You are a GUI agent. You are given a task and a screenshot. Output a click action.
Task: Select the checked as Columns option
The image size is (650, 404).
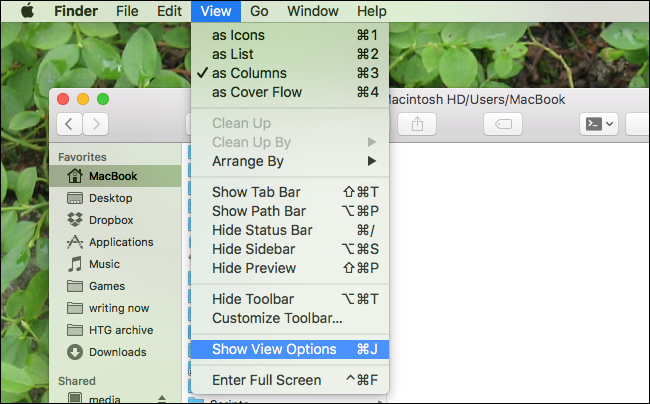tap(290, 73)
